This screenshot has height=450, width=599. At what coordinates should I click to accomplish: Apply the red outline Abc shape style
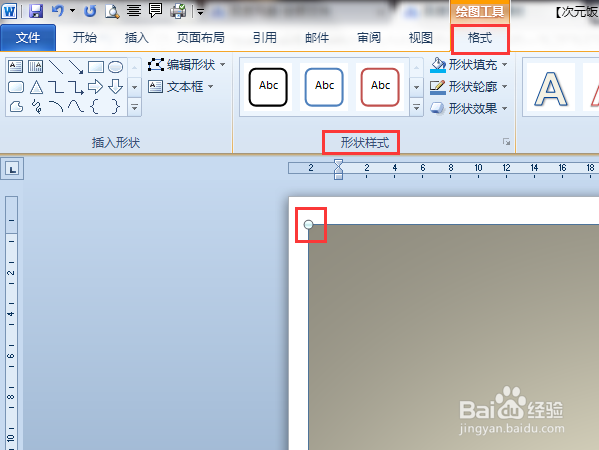click(380, 87)
